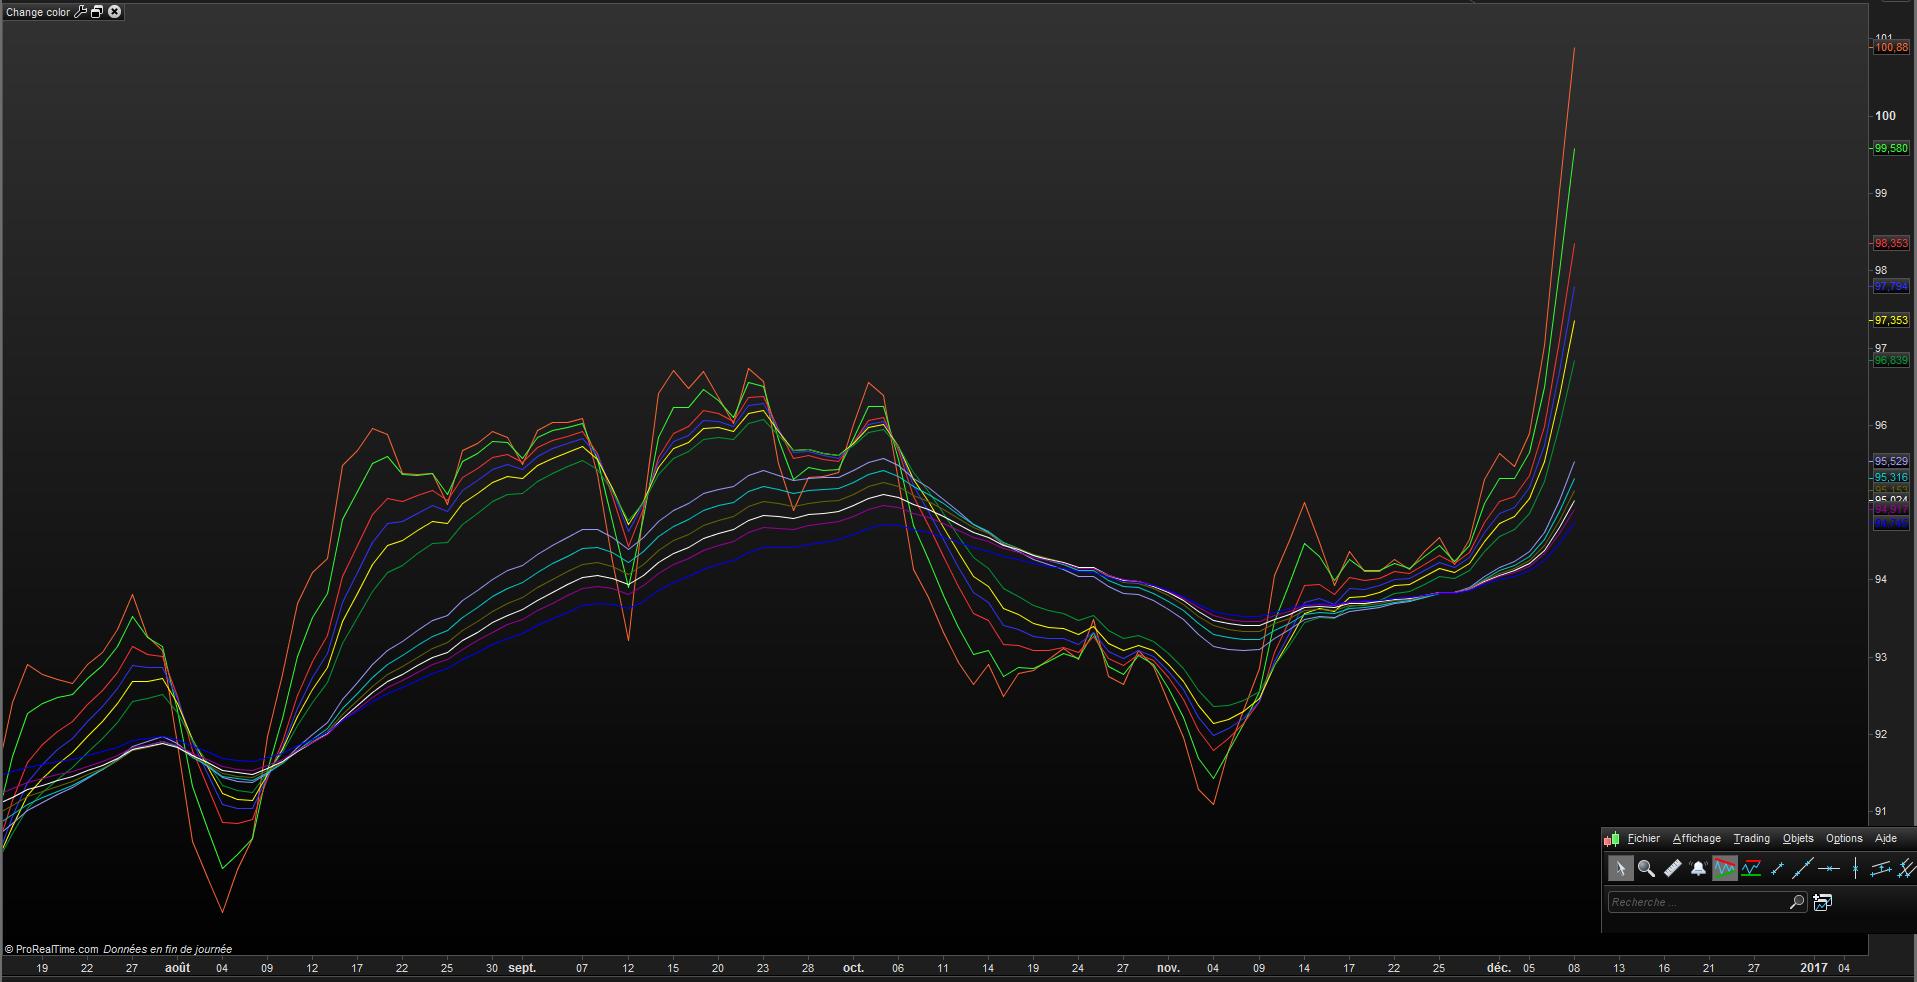The height and width of the screenshot is (982, 1917).
Task: Click the 2017 year label on time axis
Action: (x=1813, y=968)
